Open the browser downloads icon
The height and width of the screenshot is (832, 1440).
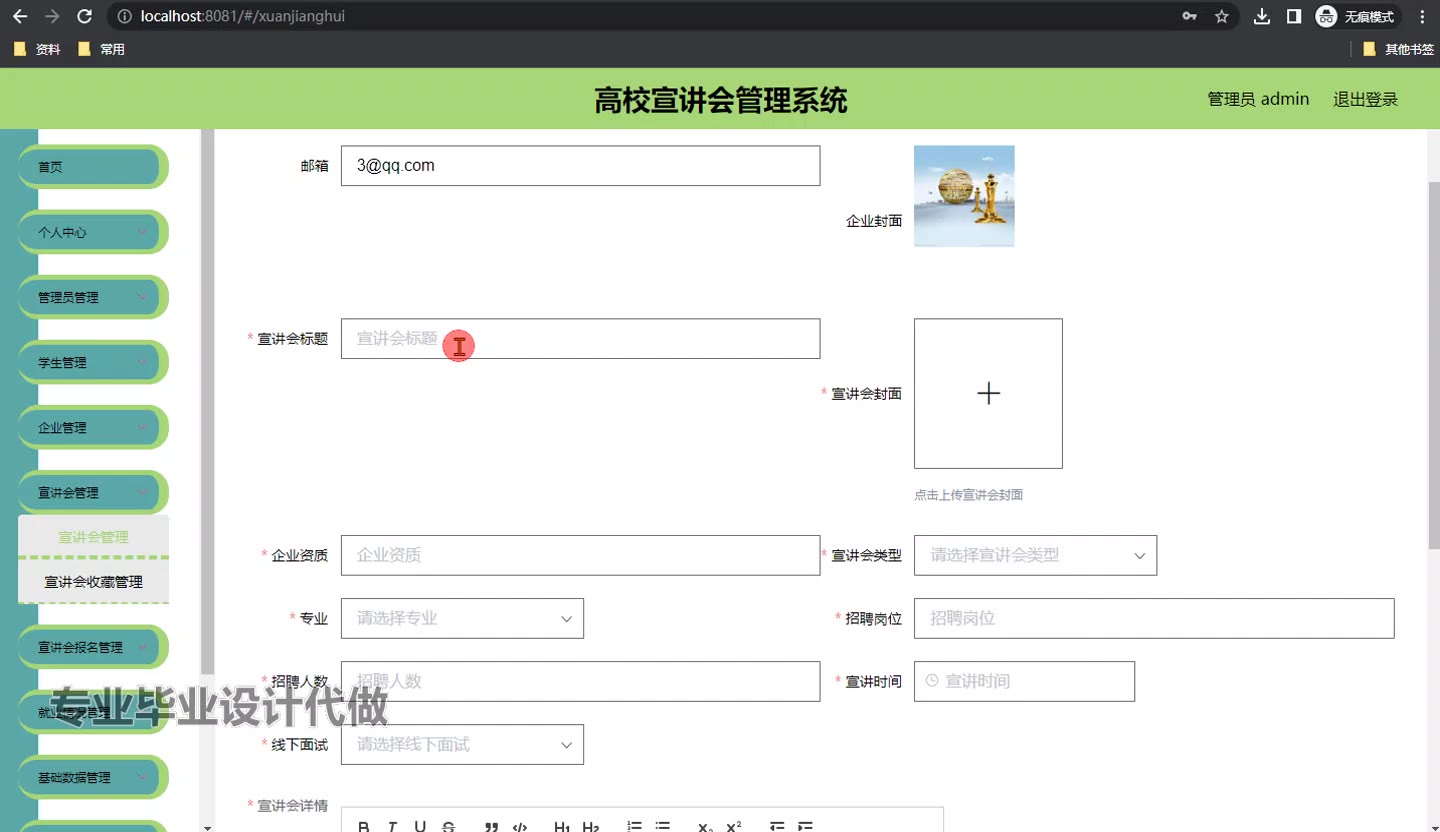pyautogui.click(x=1262, y=16)
